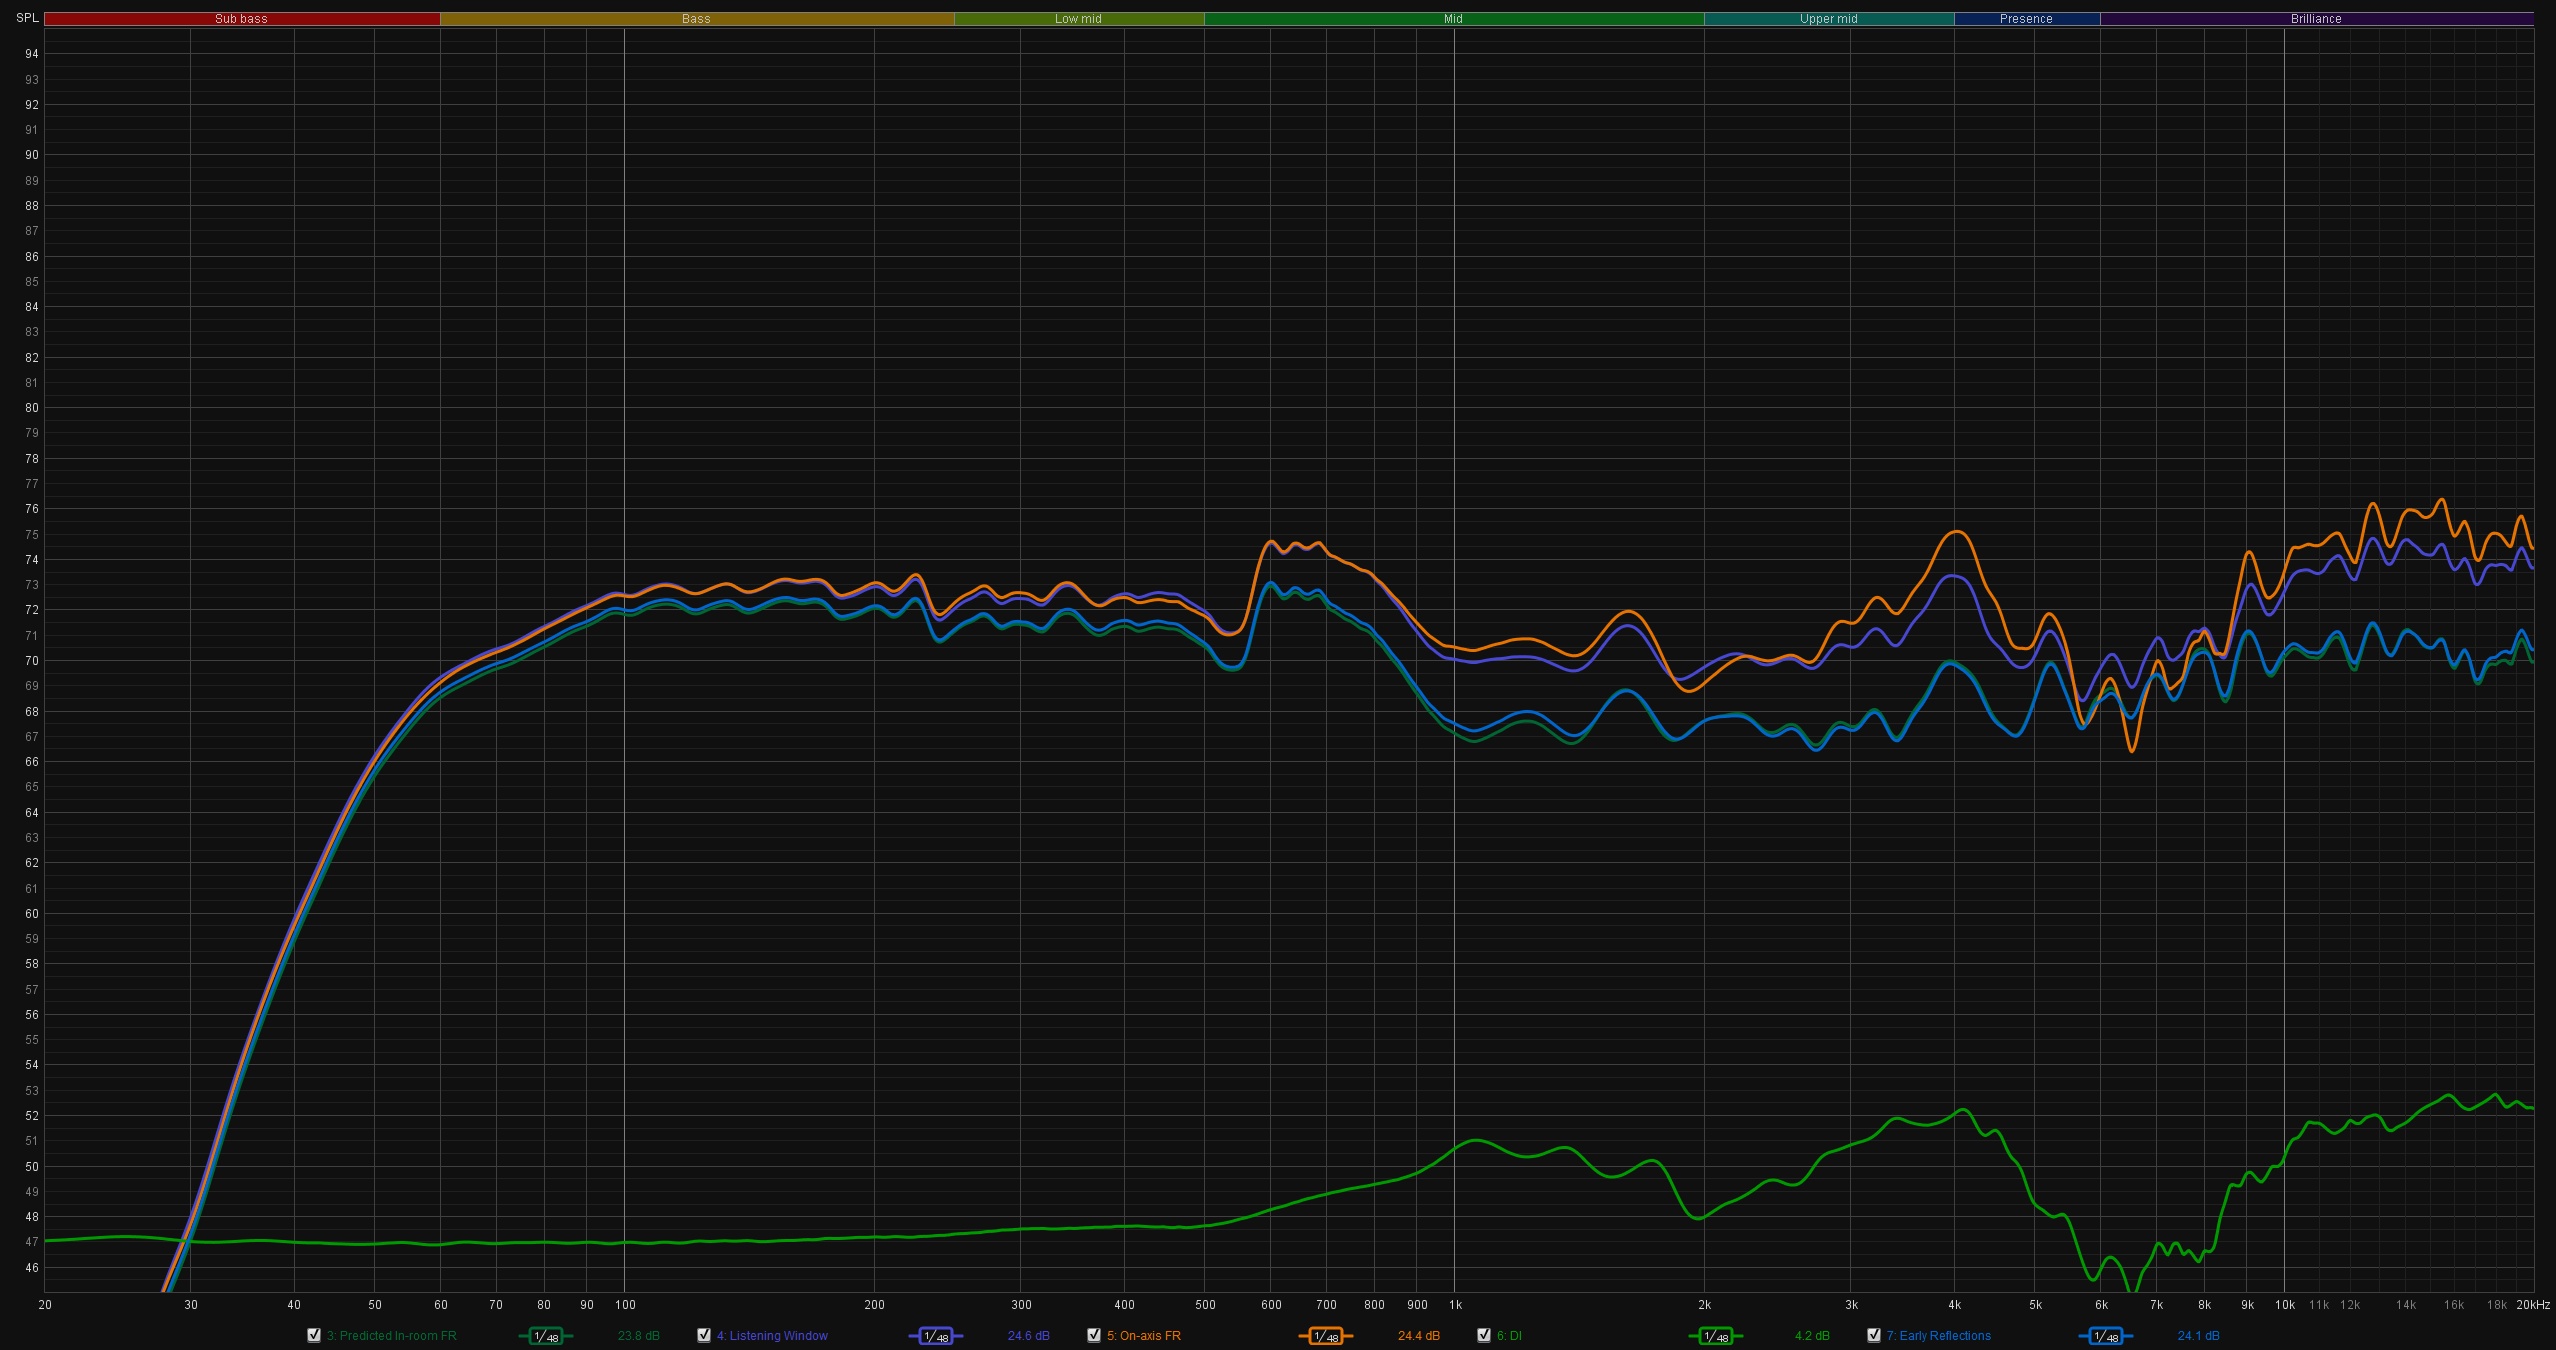Click the 24.1 dB value for Early Reflections
The image size is (2556, 1350).
point(2198,1336)
